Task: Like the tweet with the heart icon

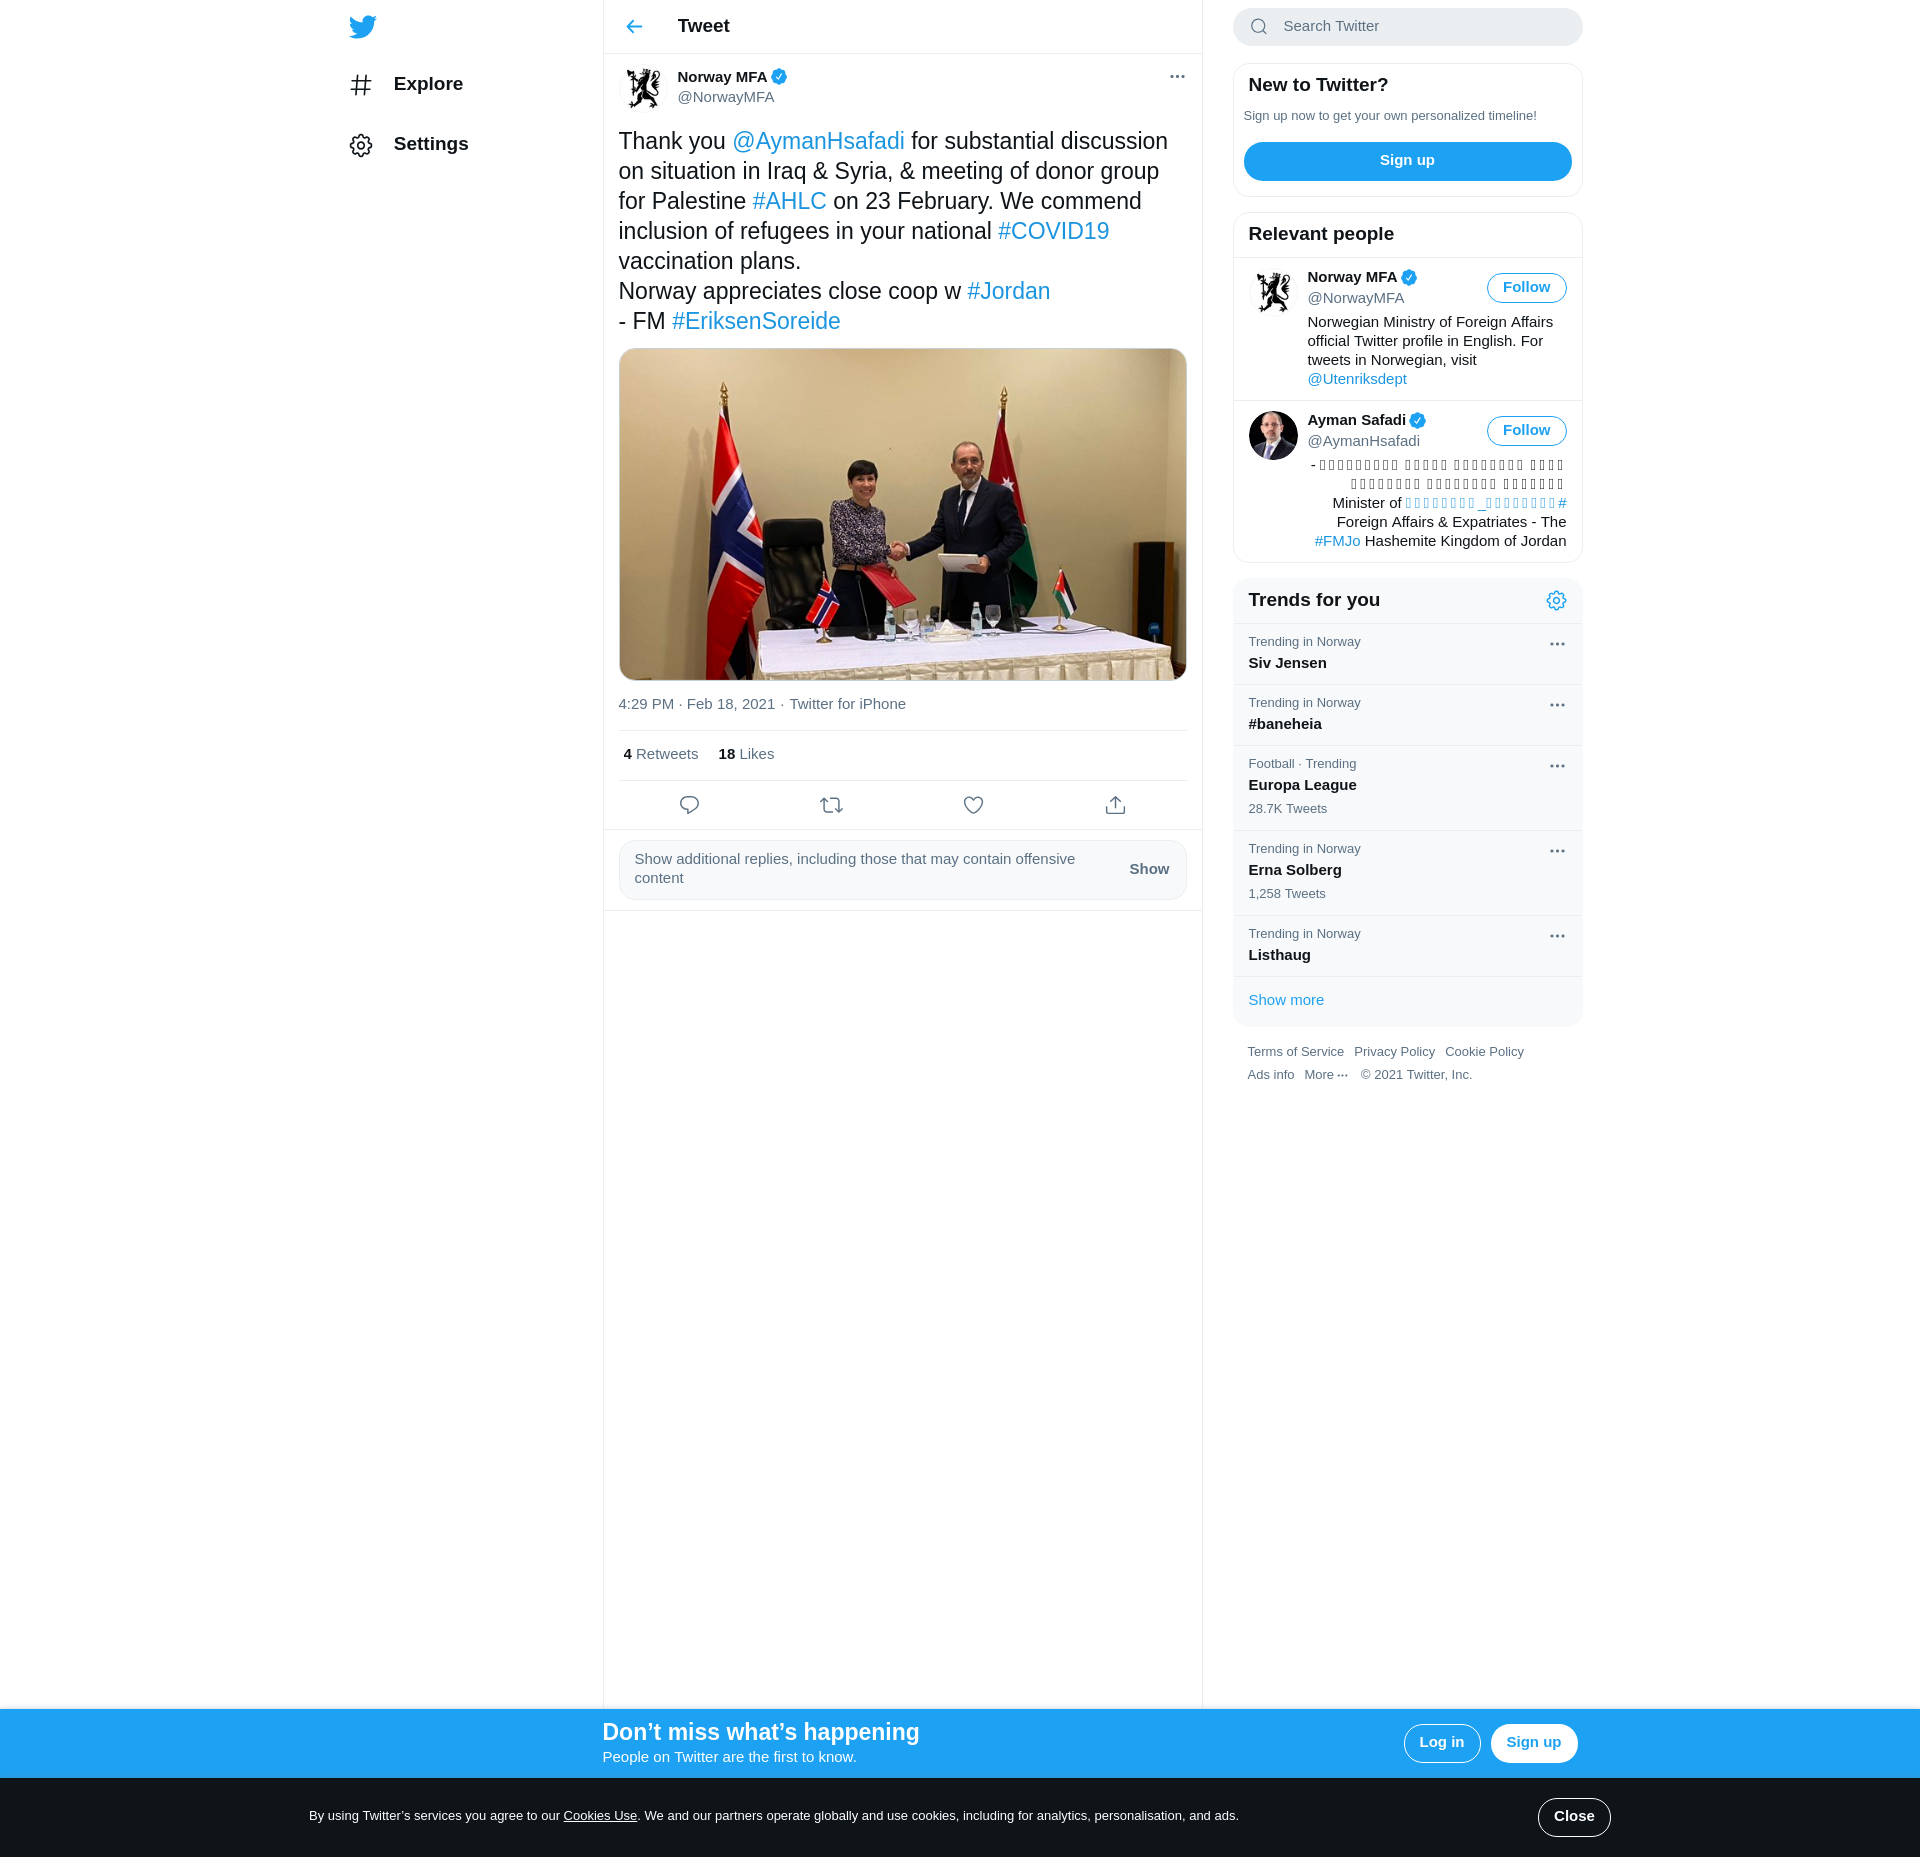Action: 973,805
